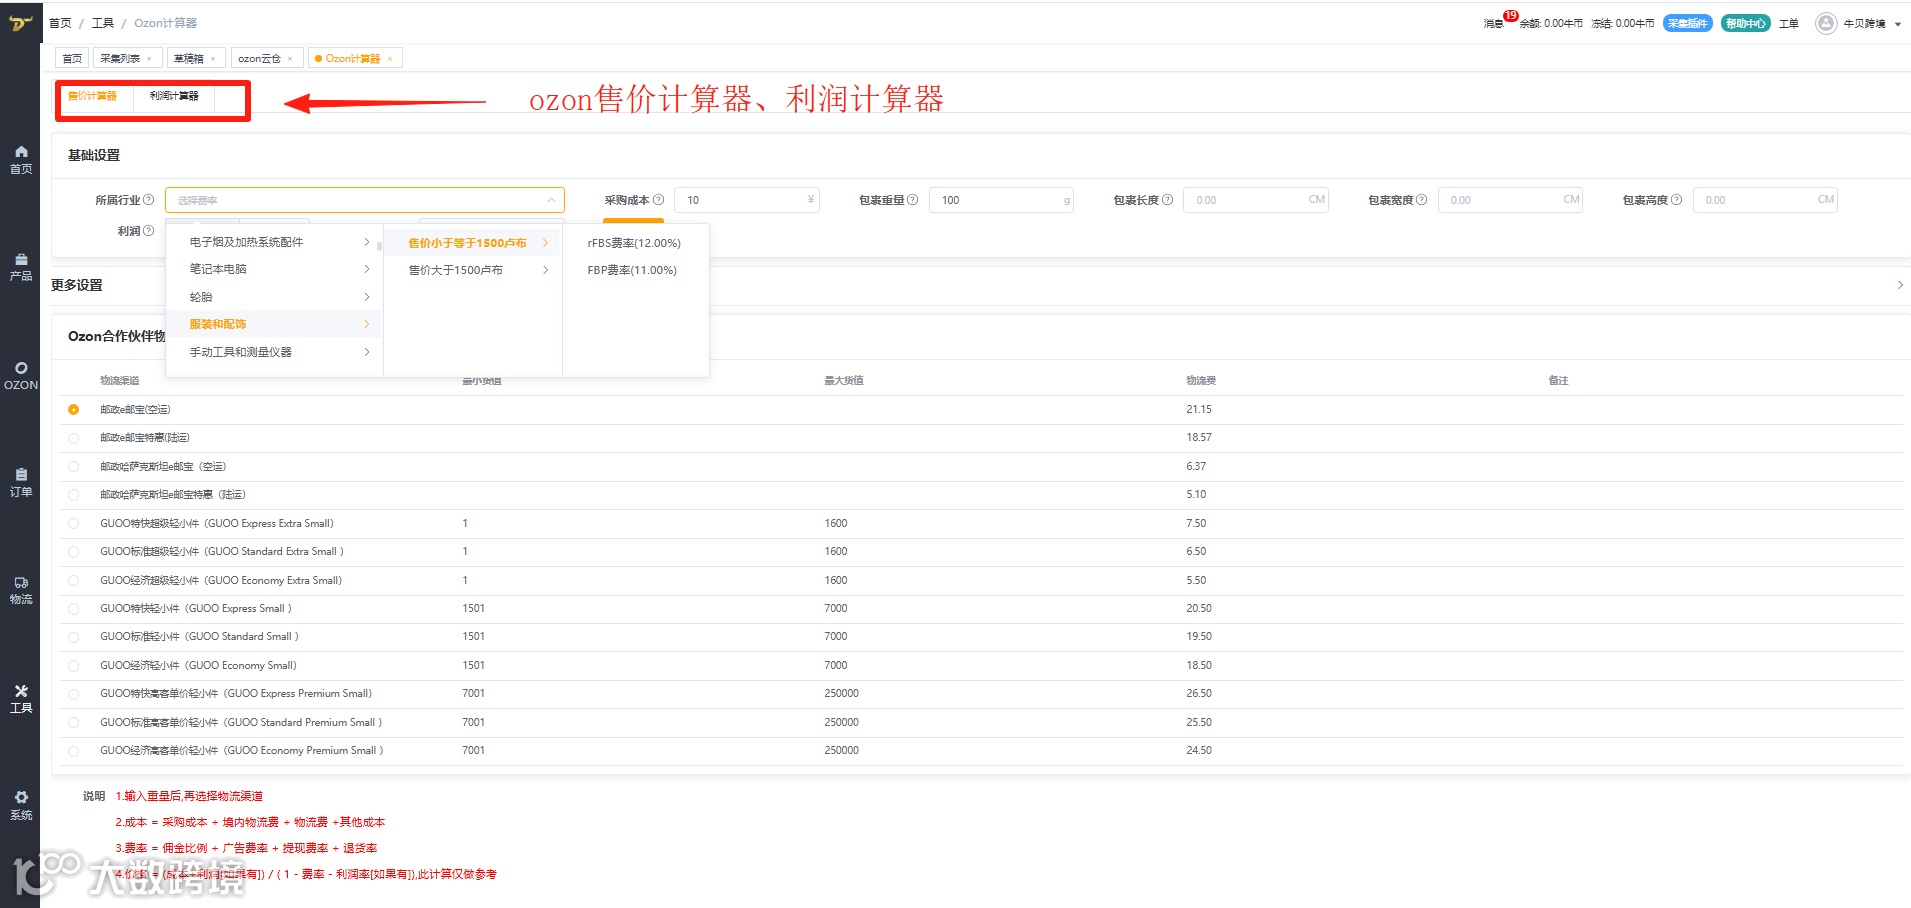
Task: Show help tooltip beside 包裹长度
Action: pyautogui.click(x=1167, y=200)
